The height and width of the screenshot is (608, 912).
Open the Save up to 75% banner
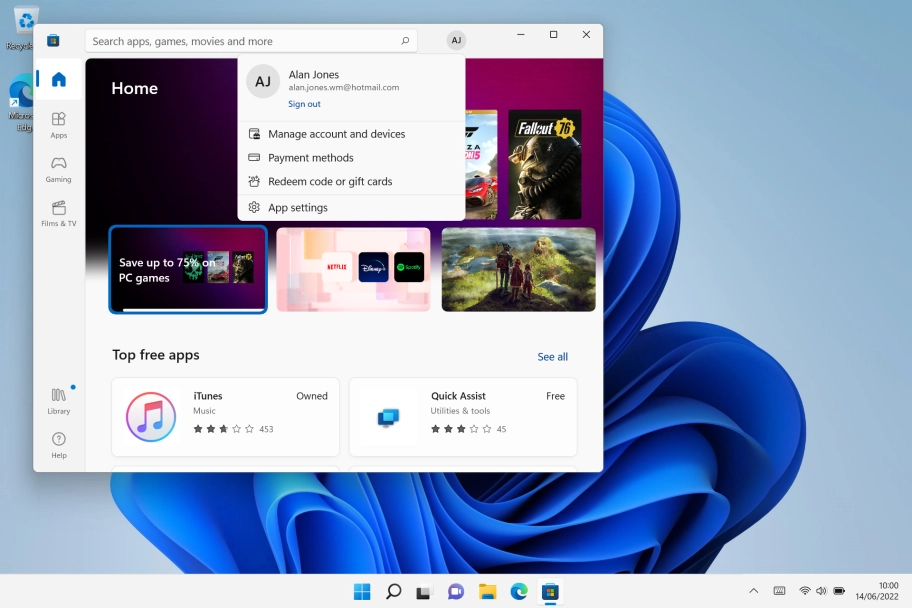pyautogui.click(x=188, y=270)
